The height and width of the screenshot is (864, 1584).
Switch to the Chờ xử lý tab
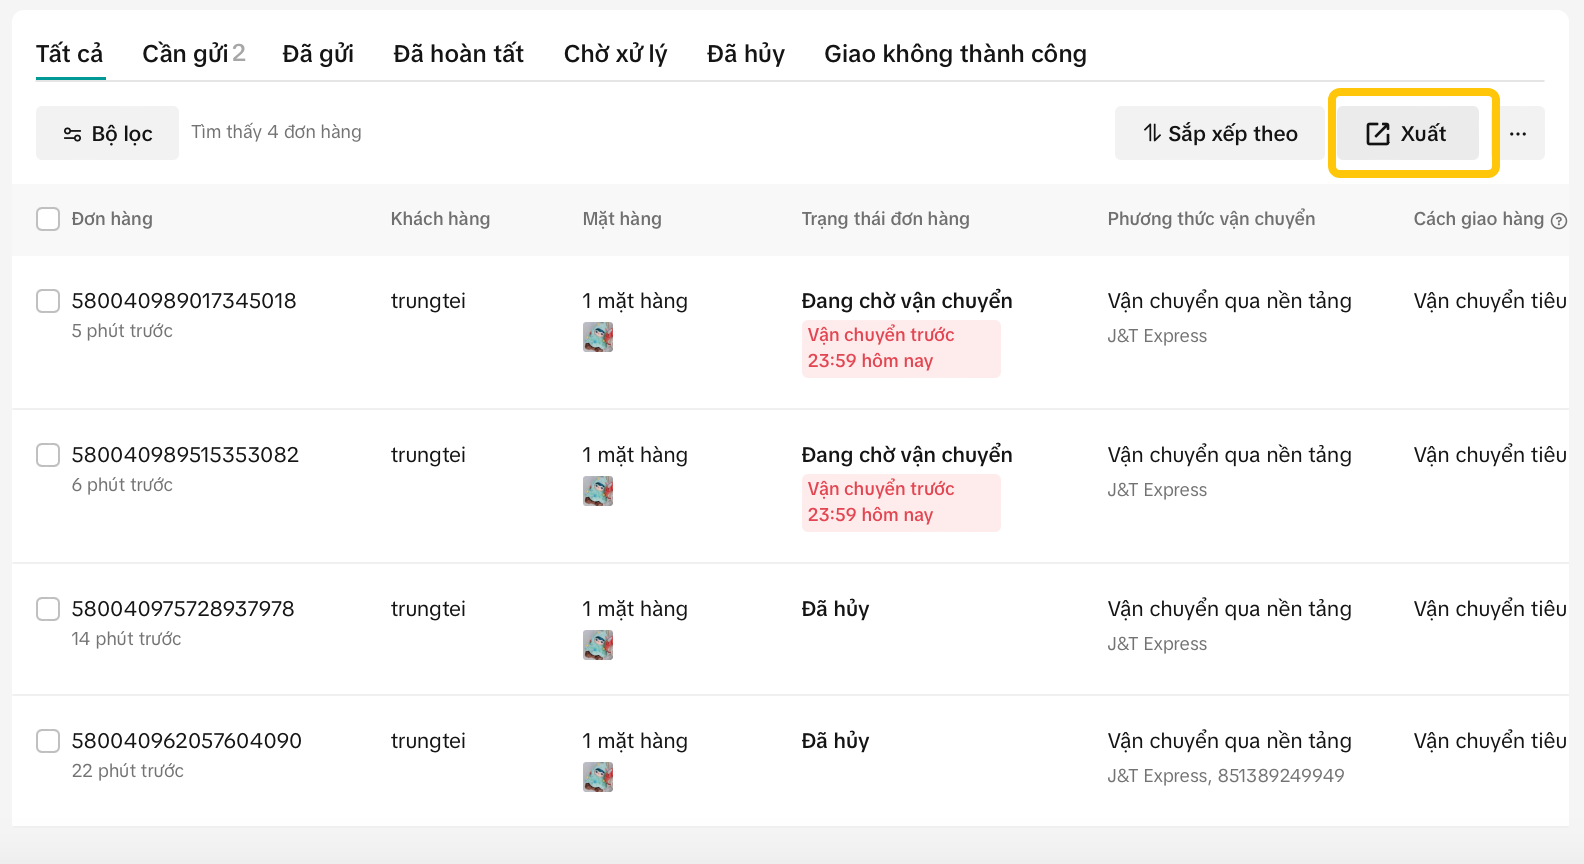[x=615, y=54]
